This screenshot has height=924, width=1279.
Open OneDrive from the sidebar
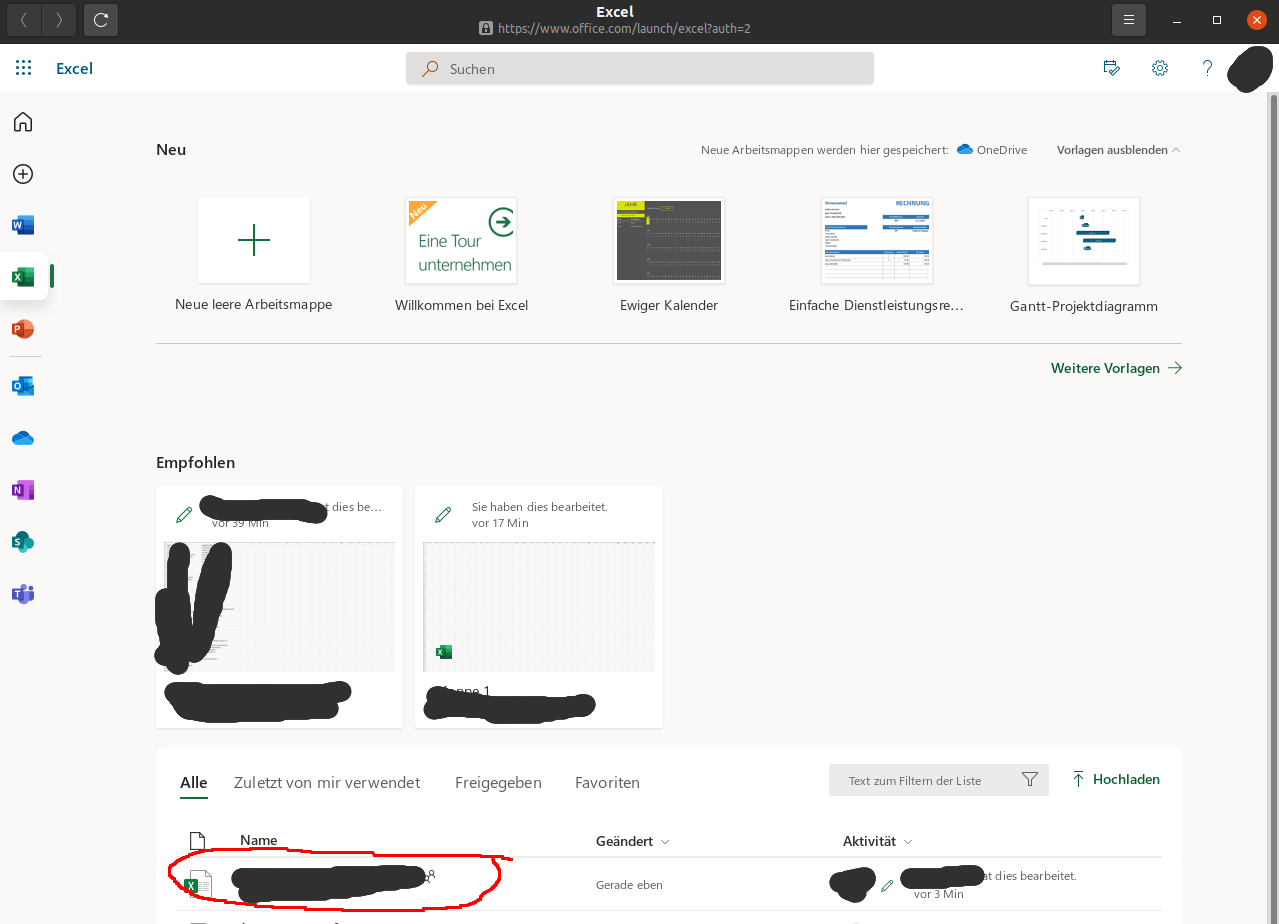point(23,438)
